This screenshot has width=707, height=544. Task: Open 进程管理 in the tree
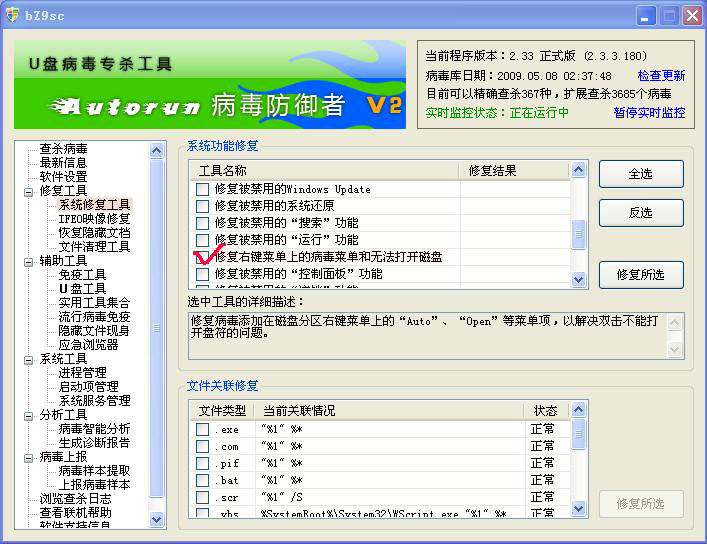82,373
